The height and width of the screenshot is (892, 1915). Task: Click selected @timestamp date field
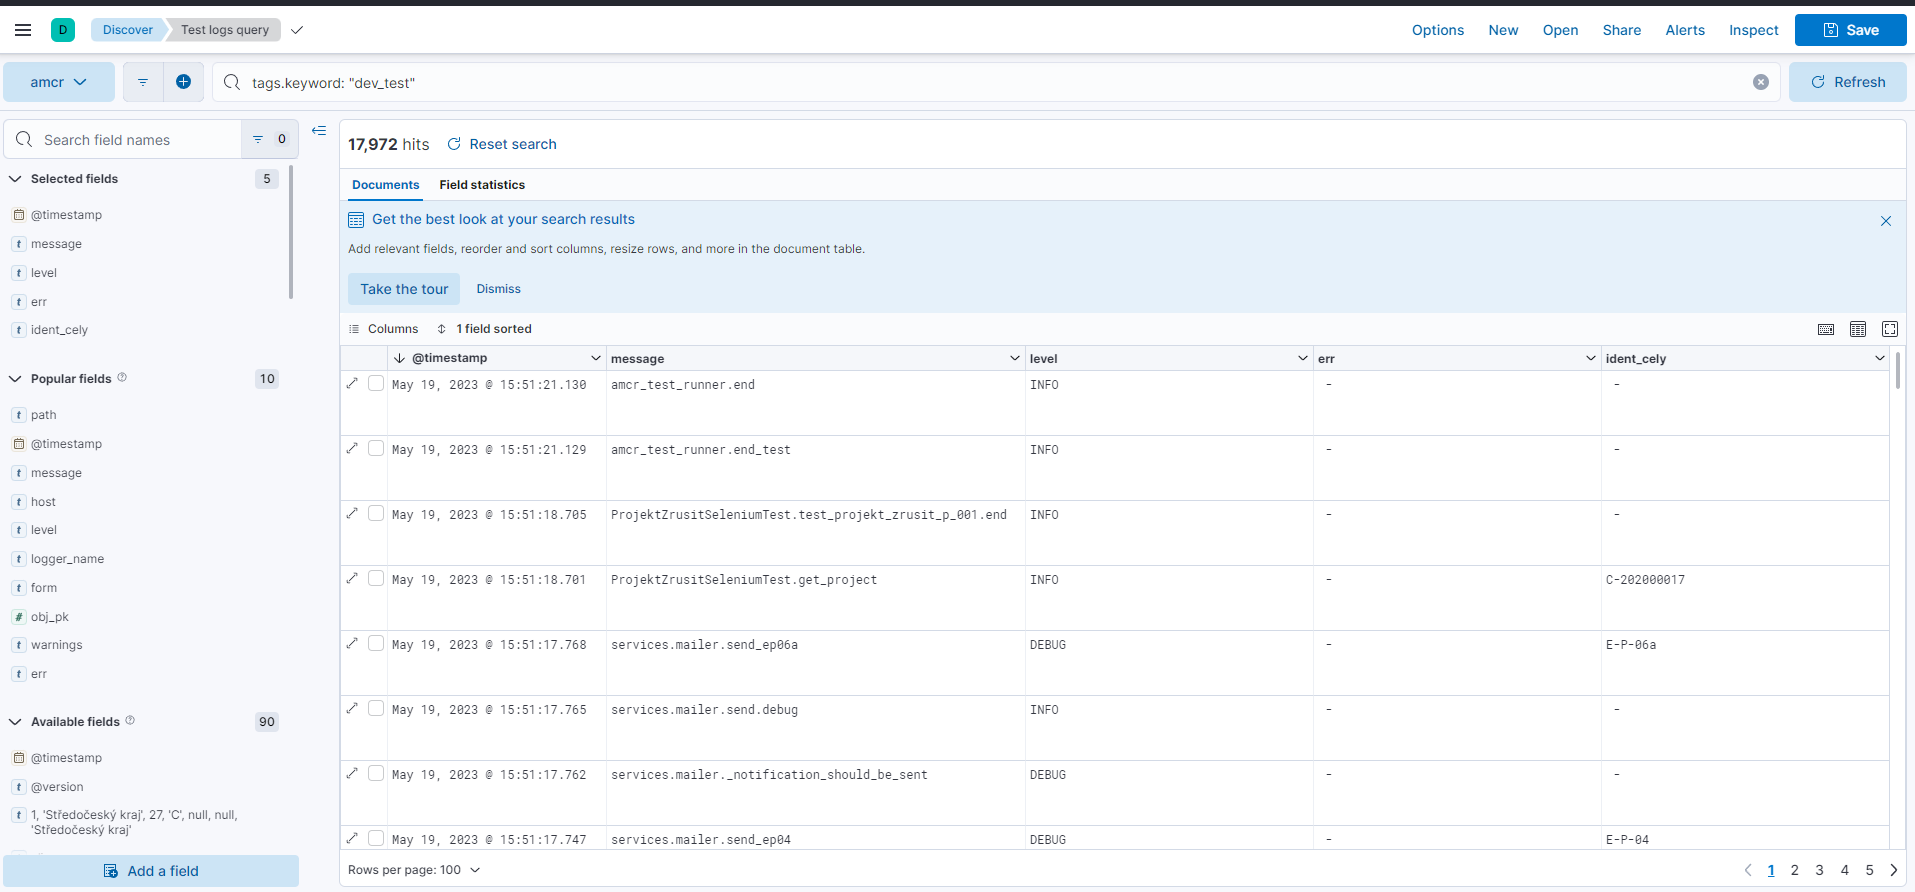click(x=66, y=215)
